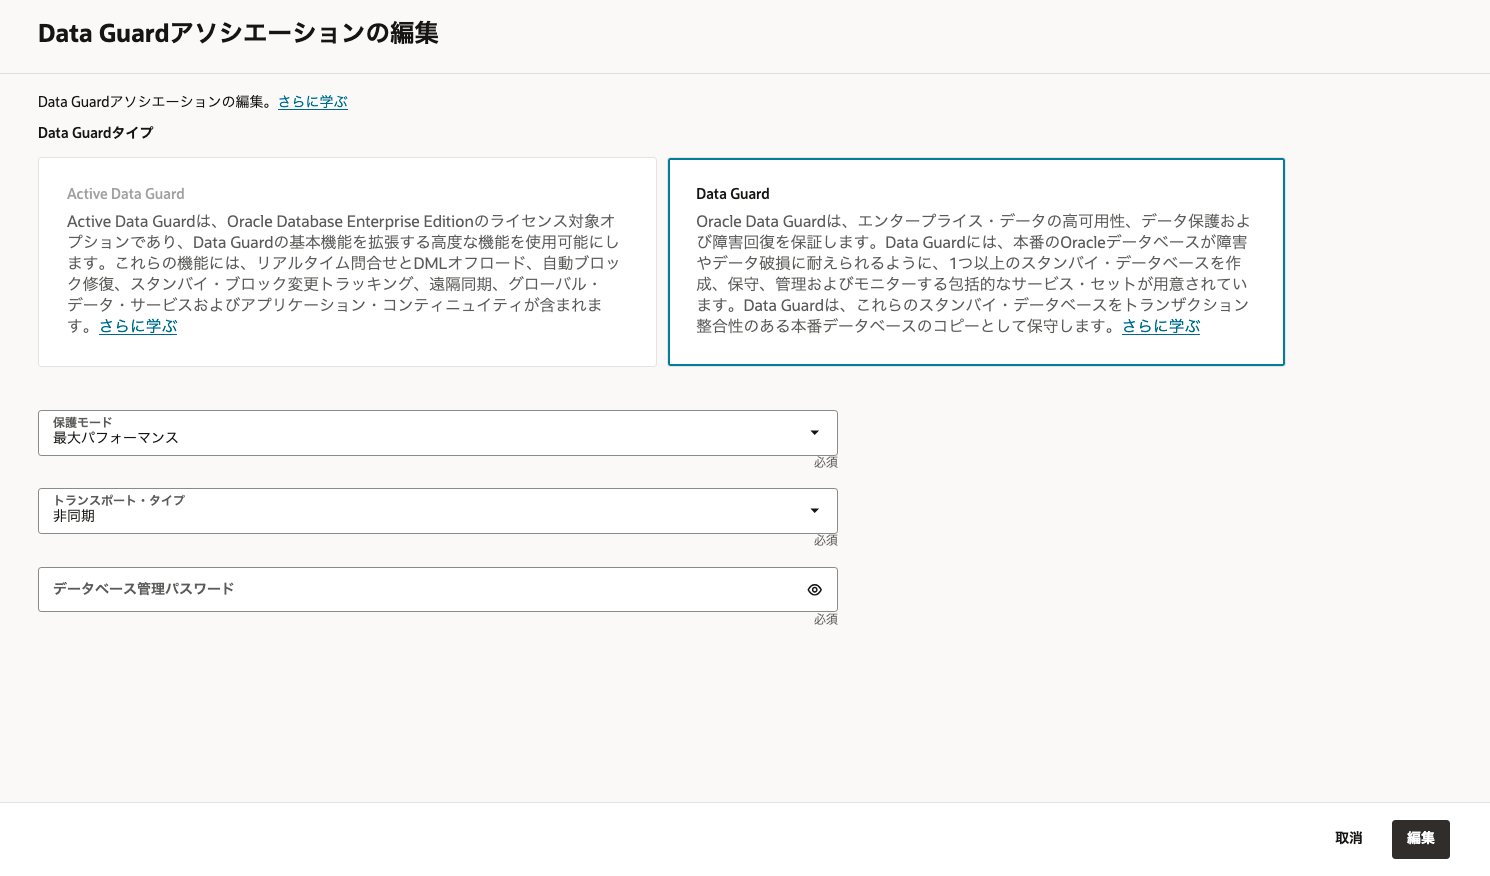The height and width of the screenshot is (876, 1490).
Task: Show password with the eye icon
Action: (814, 590)
